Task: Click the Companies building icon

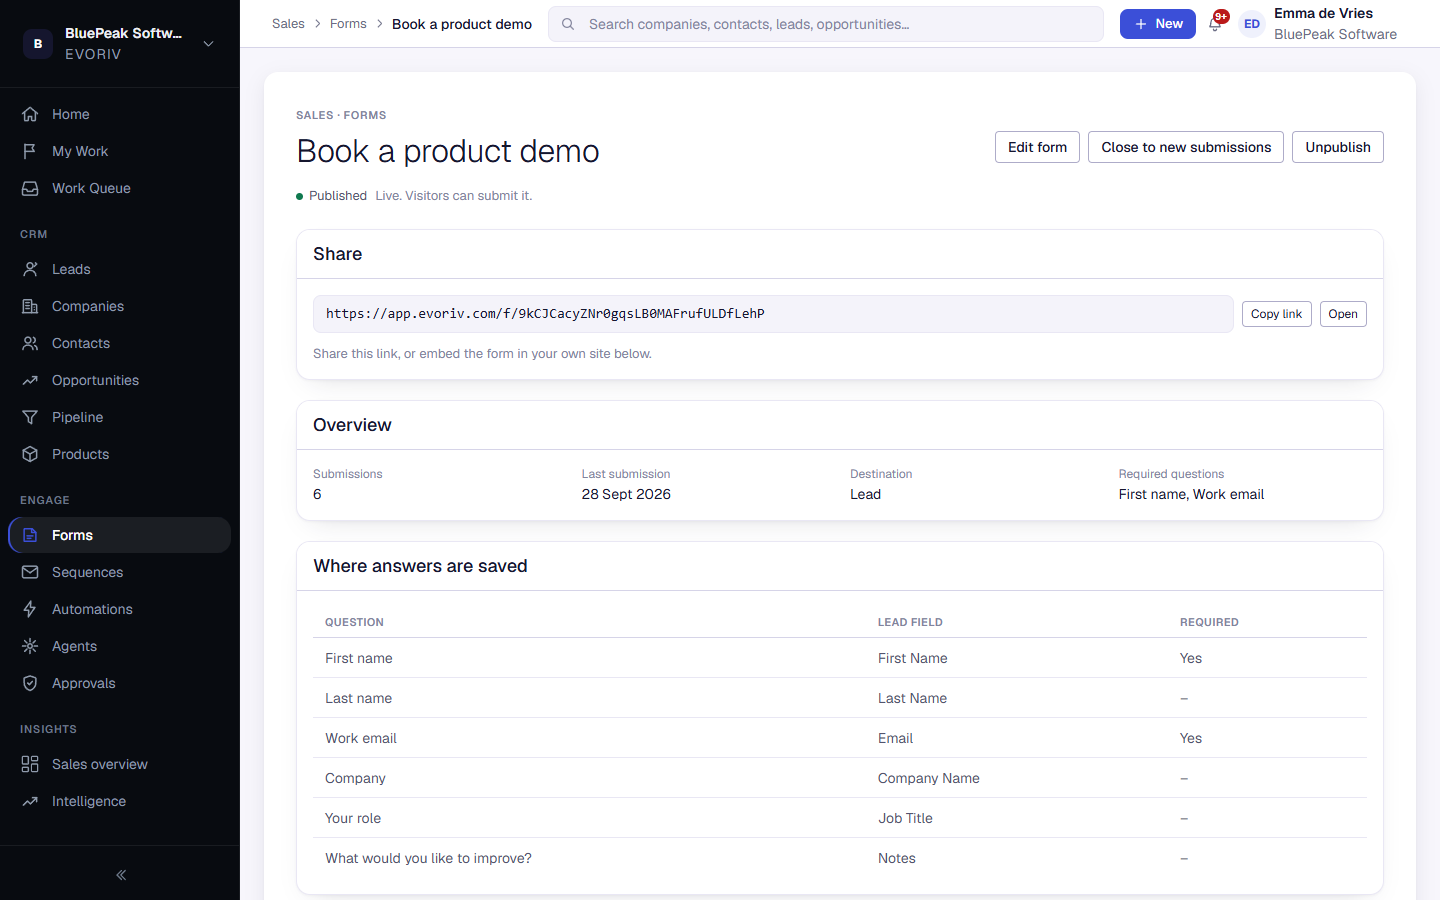Action: click(x=30, y=306)
